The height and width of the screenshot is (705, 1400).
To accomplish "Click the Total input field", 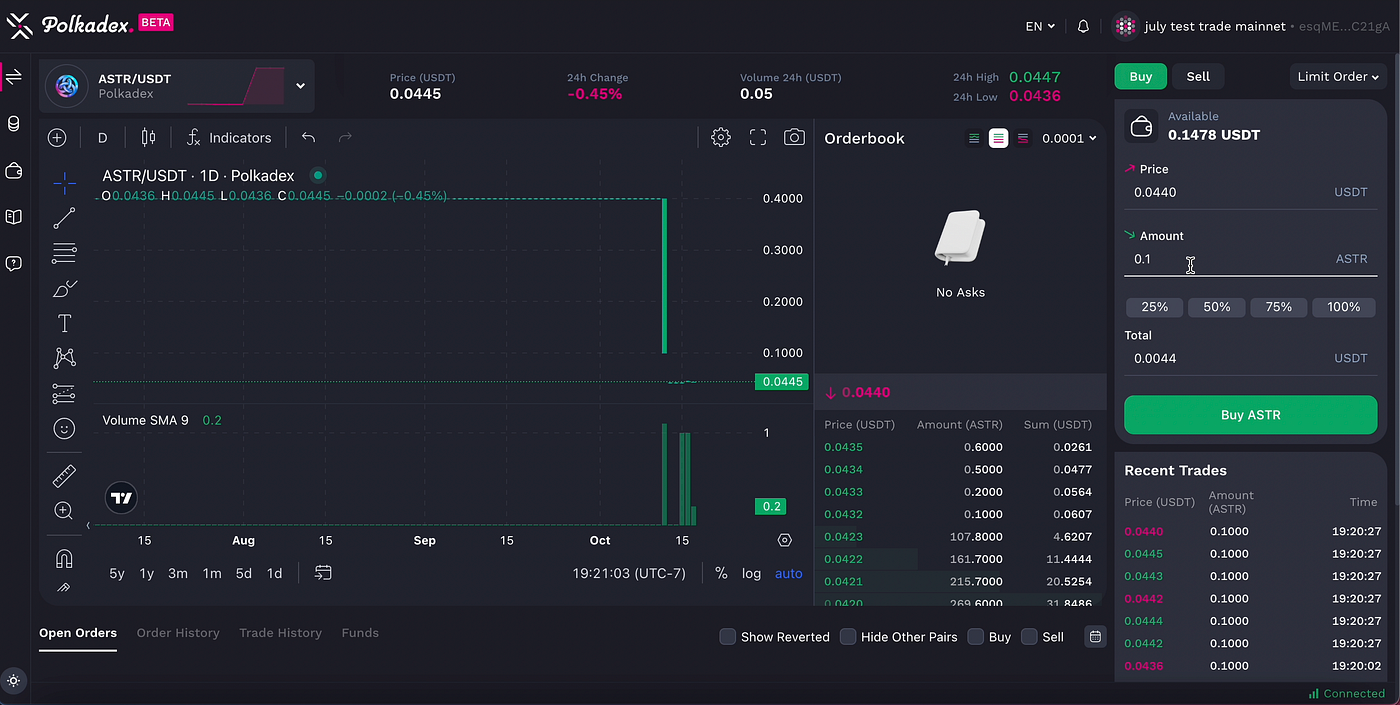I will tap(1250, 358).
